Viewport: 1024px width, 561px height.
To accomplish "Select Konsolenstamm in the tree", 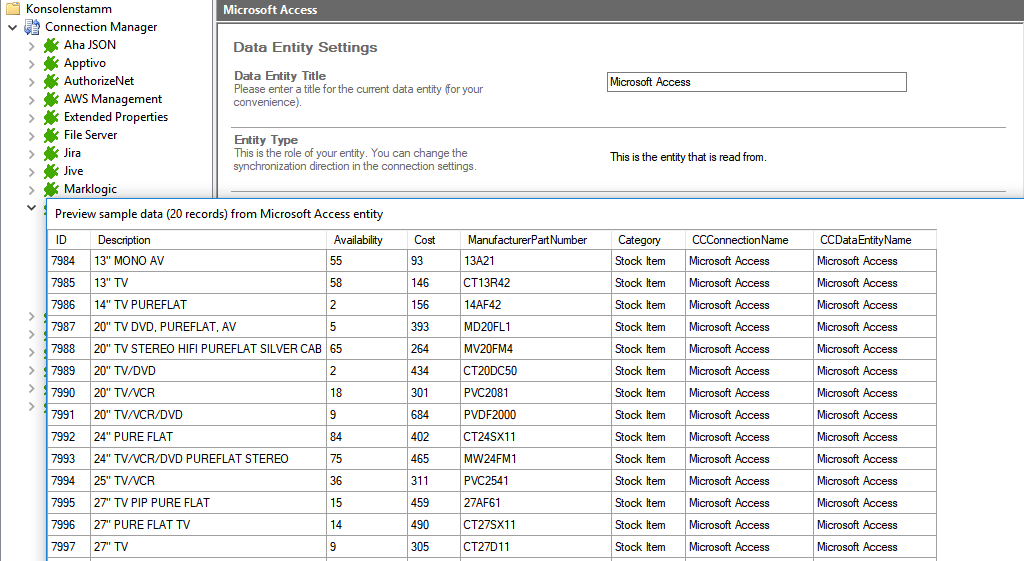I will click(x=69, y=8).
